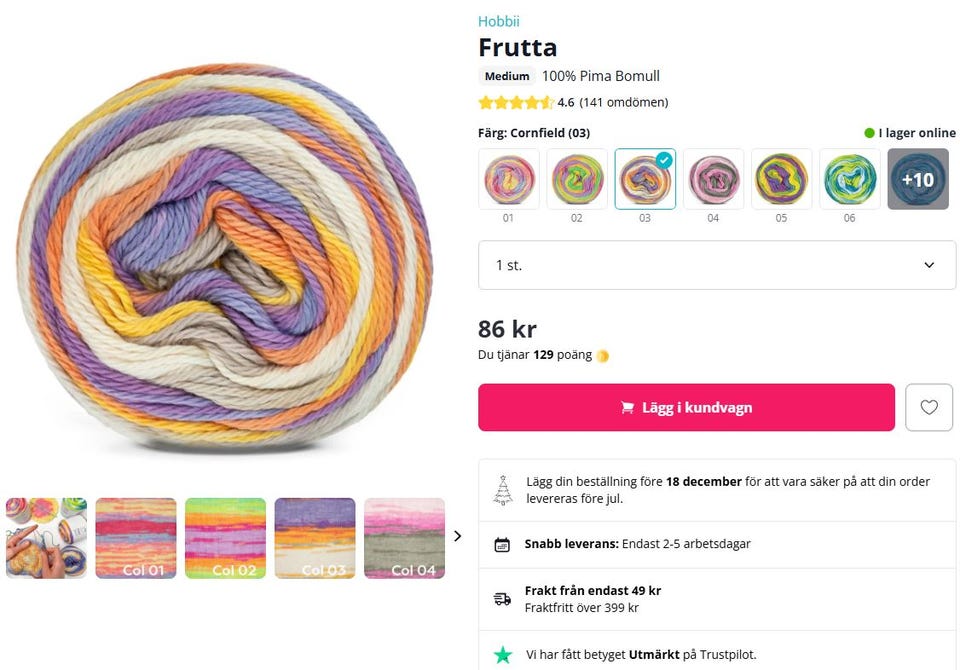960x670 pixels.
Task: Open the 141 omdömen reviews link
Action: pos(624,102)
